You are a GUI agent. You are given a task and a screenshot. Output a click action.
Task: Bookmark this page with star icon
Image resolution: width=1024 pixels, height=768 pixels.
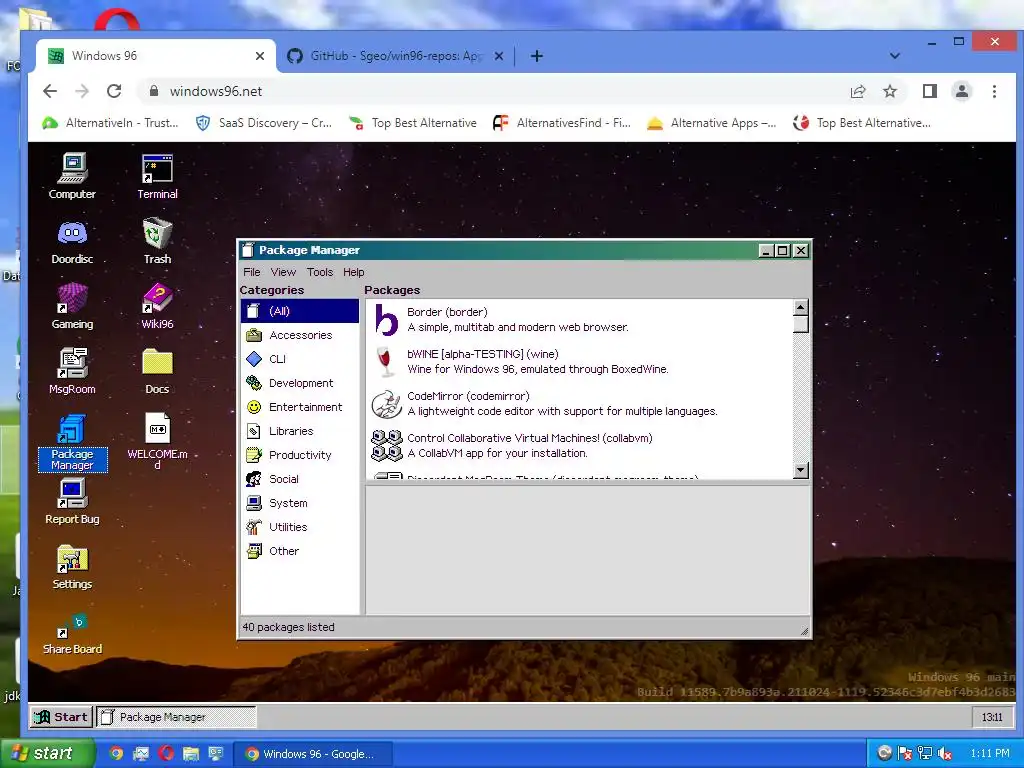click(889, 91)
